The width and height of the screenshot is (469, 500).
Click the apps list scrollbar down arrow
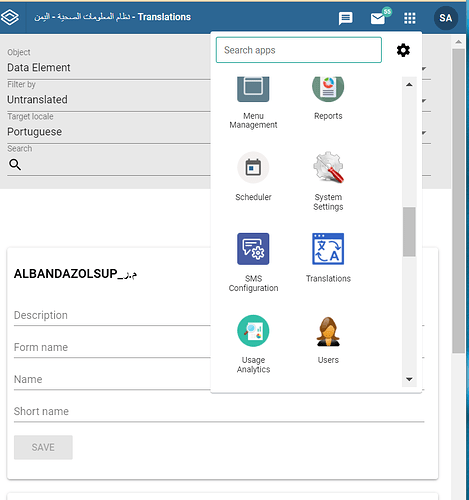tap(409, 379)
